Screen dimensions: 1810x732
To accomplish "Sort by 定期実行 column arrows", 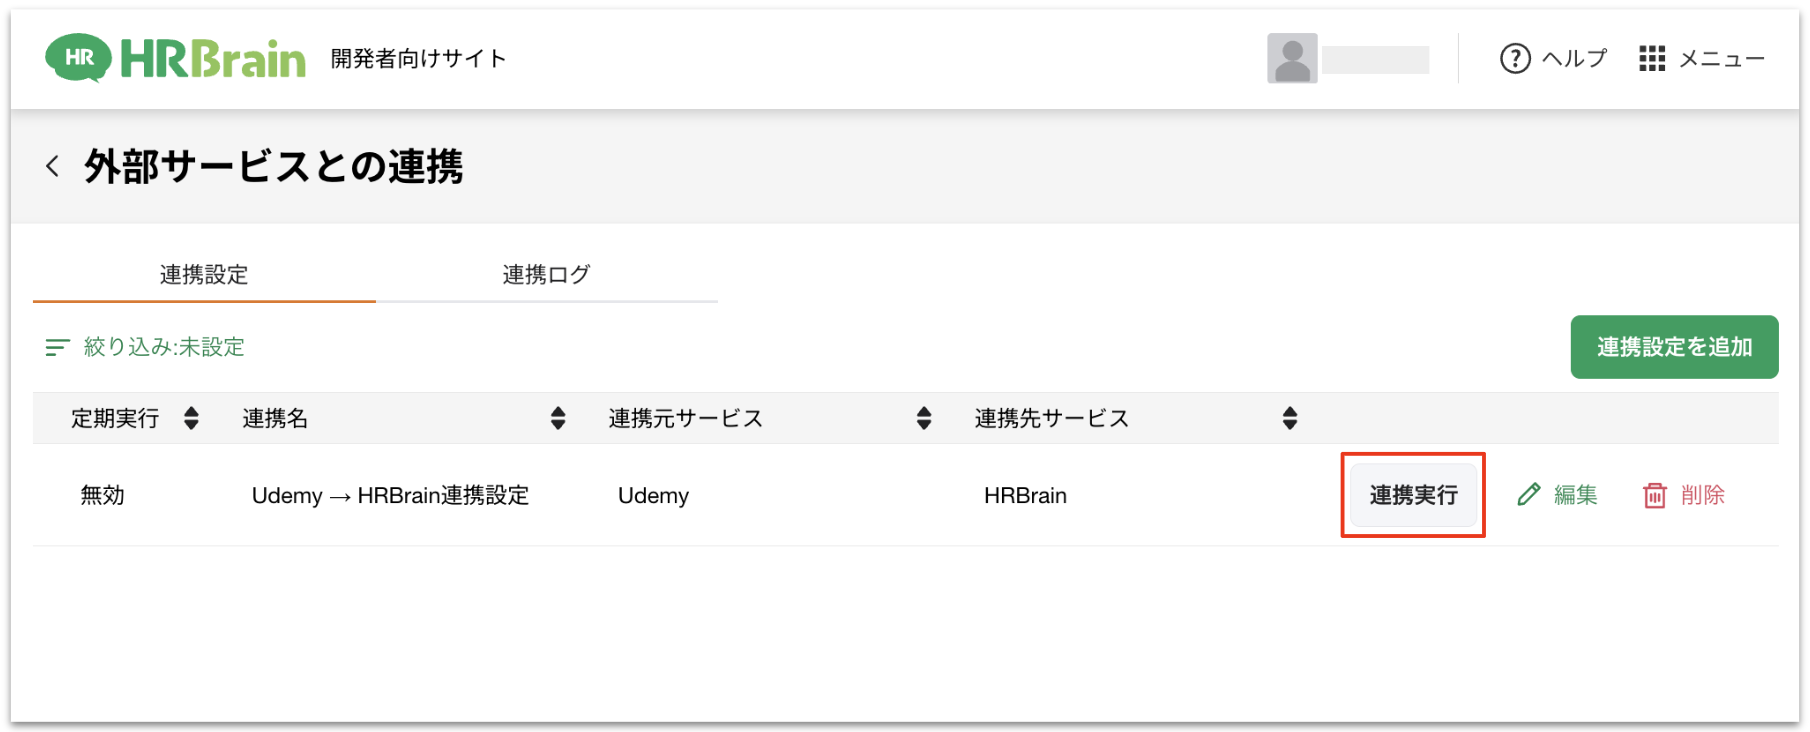I will pos(191,418).
